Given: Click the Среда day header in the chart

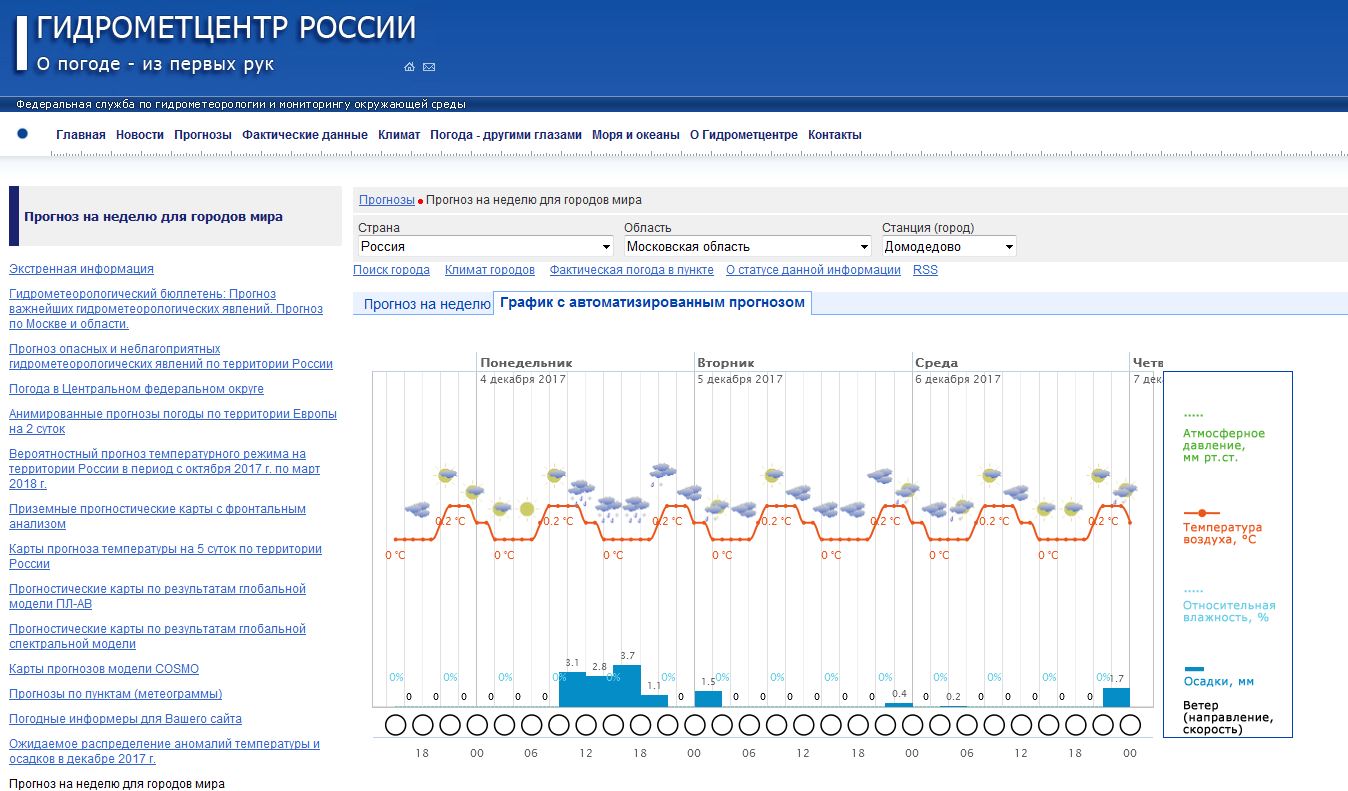Looking at the screenshot, I should [936, 363].
